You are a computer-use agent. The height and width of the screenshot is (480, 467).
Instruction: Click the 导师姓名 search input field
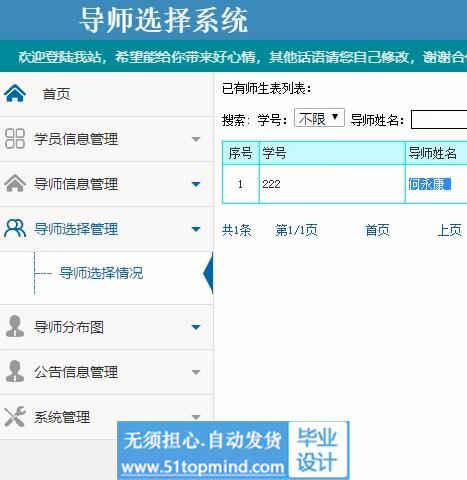click(x=439, y=119)
